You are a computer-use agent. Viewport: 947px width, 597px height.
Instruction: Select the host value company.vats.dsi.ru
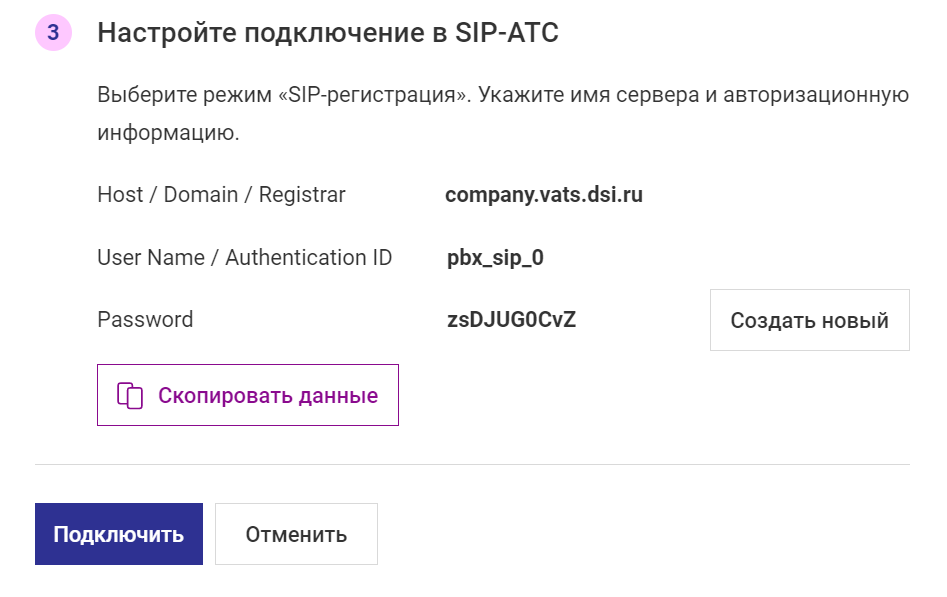click(x=544, y=195)
